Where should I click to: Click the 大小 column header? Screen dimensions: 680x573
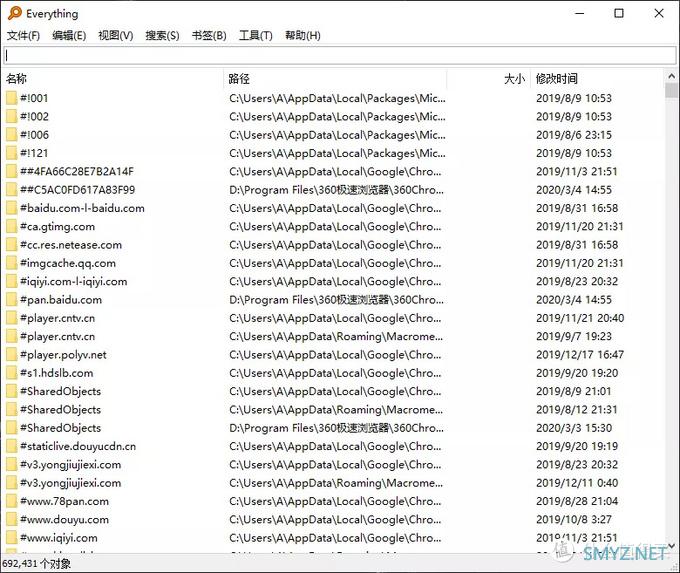[x=490, y=78]
